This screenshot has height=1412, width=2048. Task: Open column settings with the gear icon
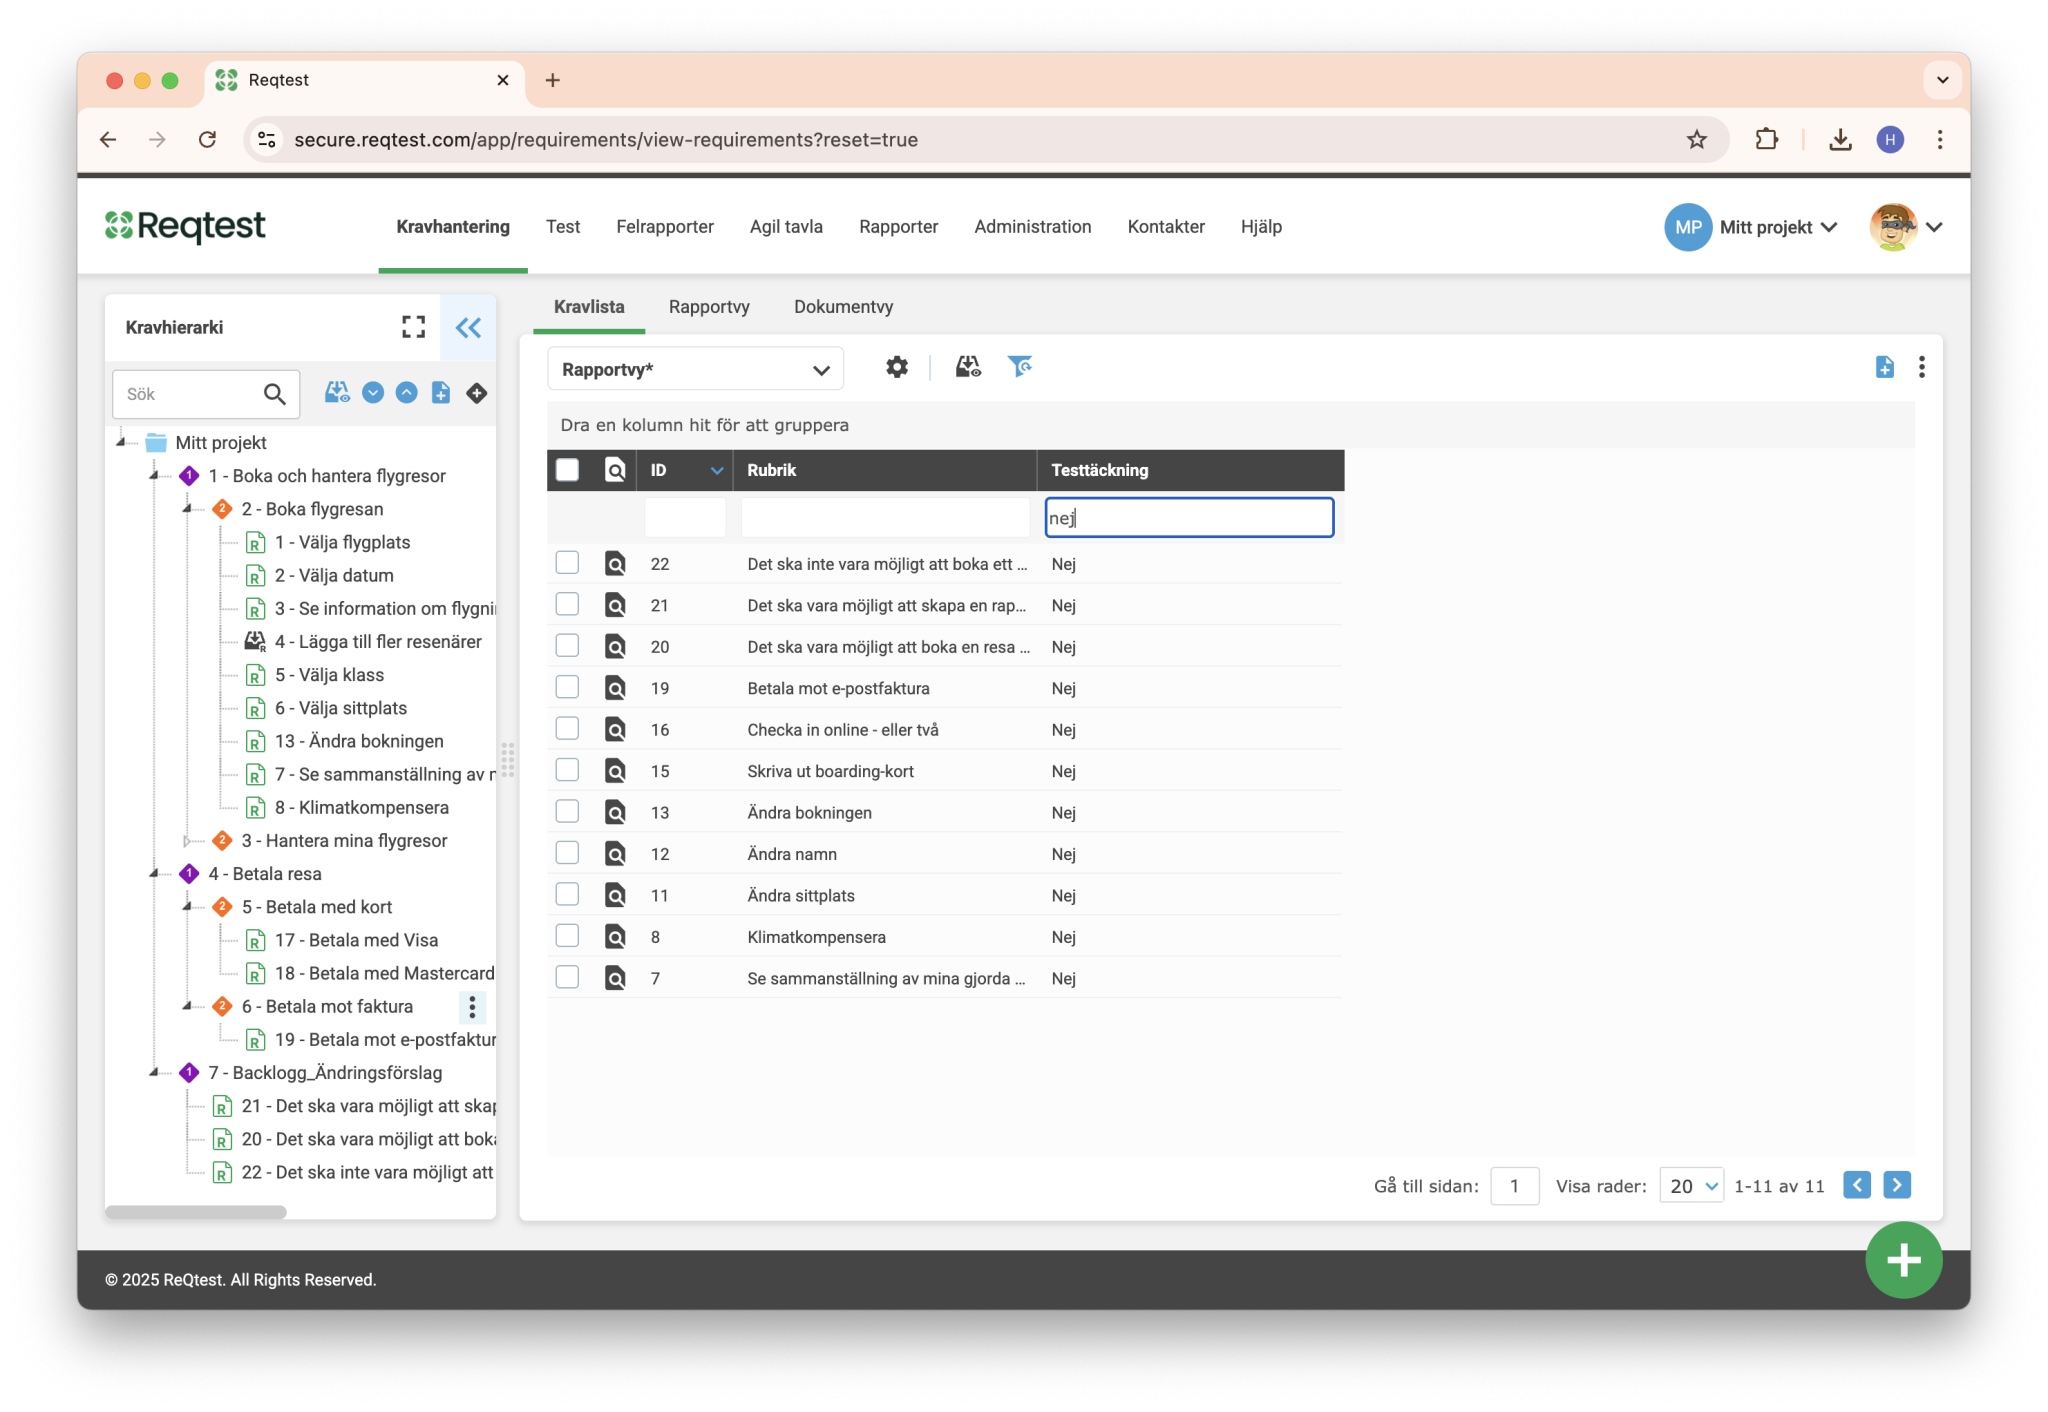click(897, 367)
